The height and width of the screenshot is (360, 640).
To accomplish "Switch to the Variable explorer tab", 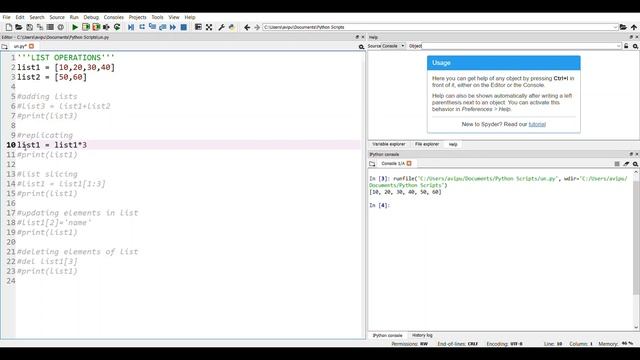I will click(389, 144).
